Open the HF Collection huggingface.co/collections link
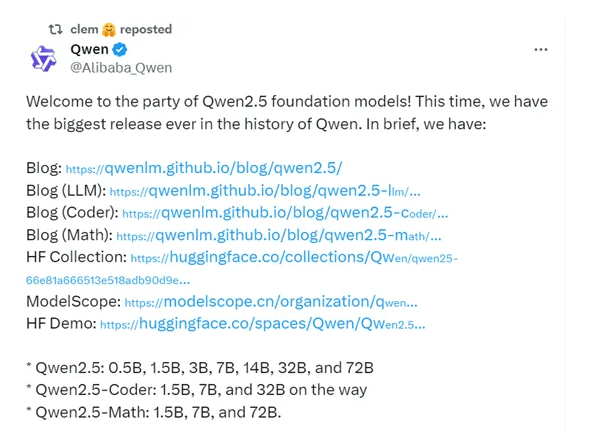Viewport: 598px width, 436px height. [294, 257]
